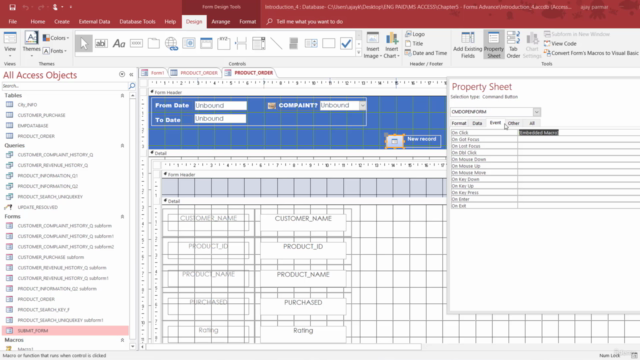Choose the Navigation Control tool
The height and width of the screenshot is (360, 640).
coord(207,43)
